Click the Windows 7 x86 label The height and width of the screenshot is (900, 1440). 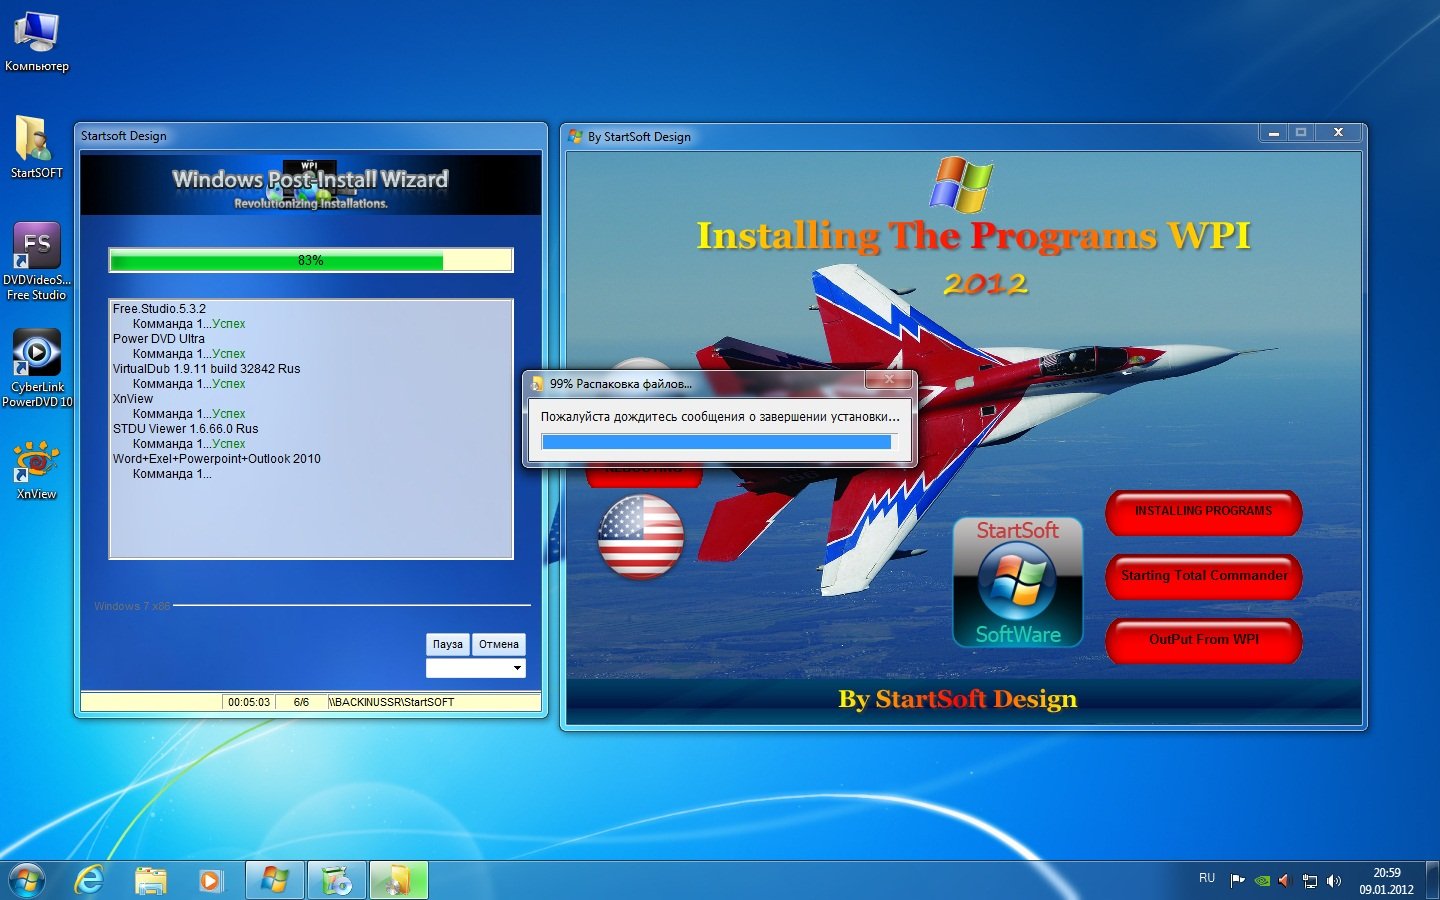132,606
